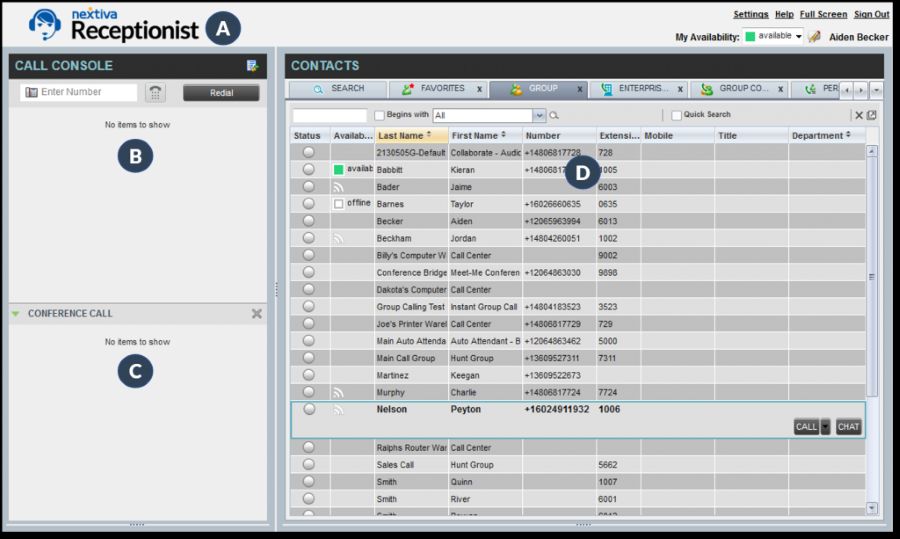Click the status circle for Nelson
900x539 pixels.
(309, 409)
